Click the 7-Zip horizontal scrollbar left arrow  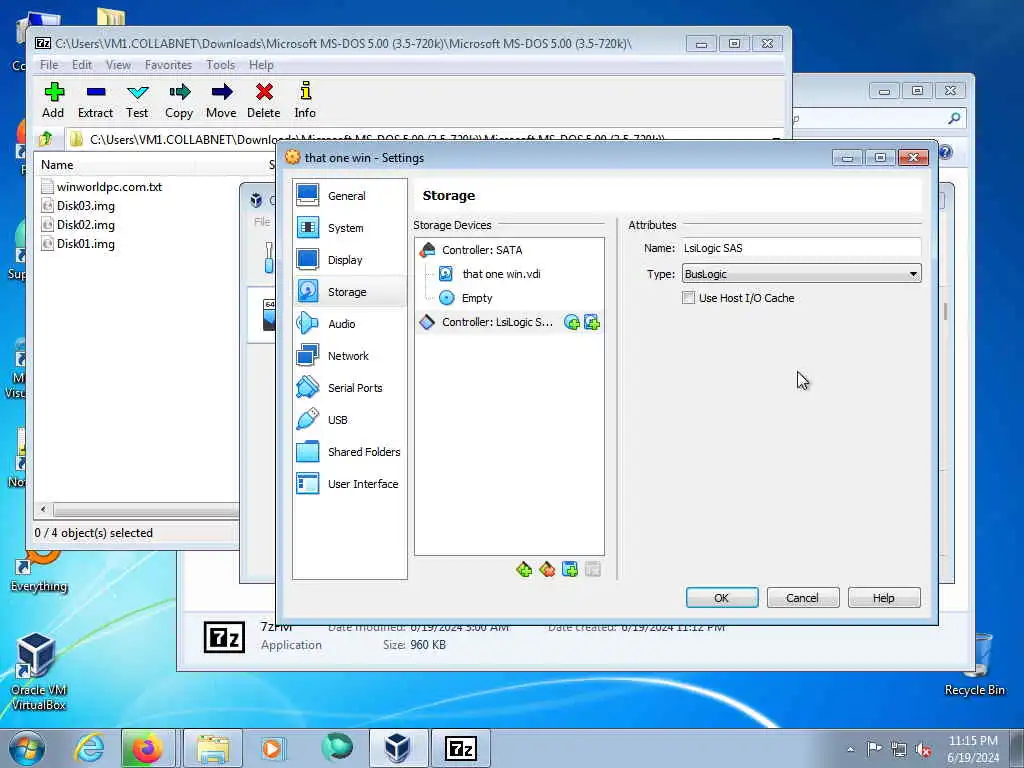pyautogui.click(x=43, y=509)
